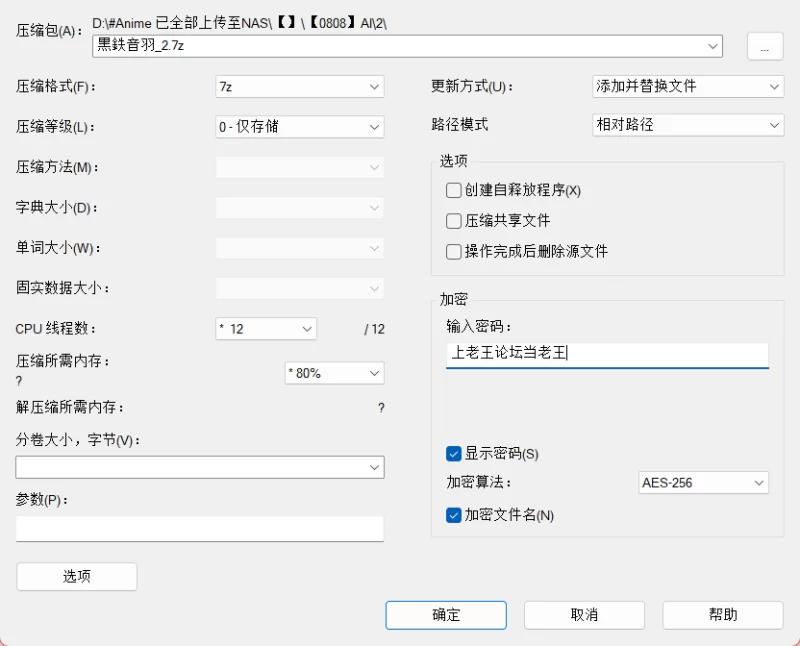Click the 取消 button
The height and width of the screenshot is (646, 800).
pos(584,615)
